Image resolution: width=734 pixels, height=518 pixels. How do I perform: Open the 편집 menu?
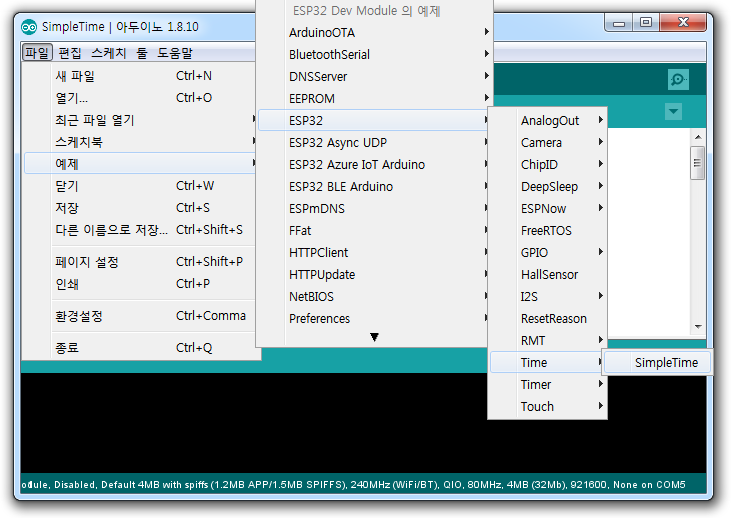[x=70, y=52]
